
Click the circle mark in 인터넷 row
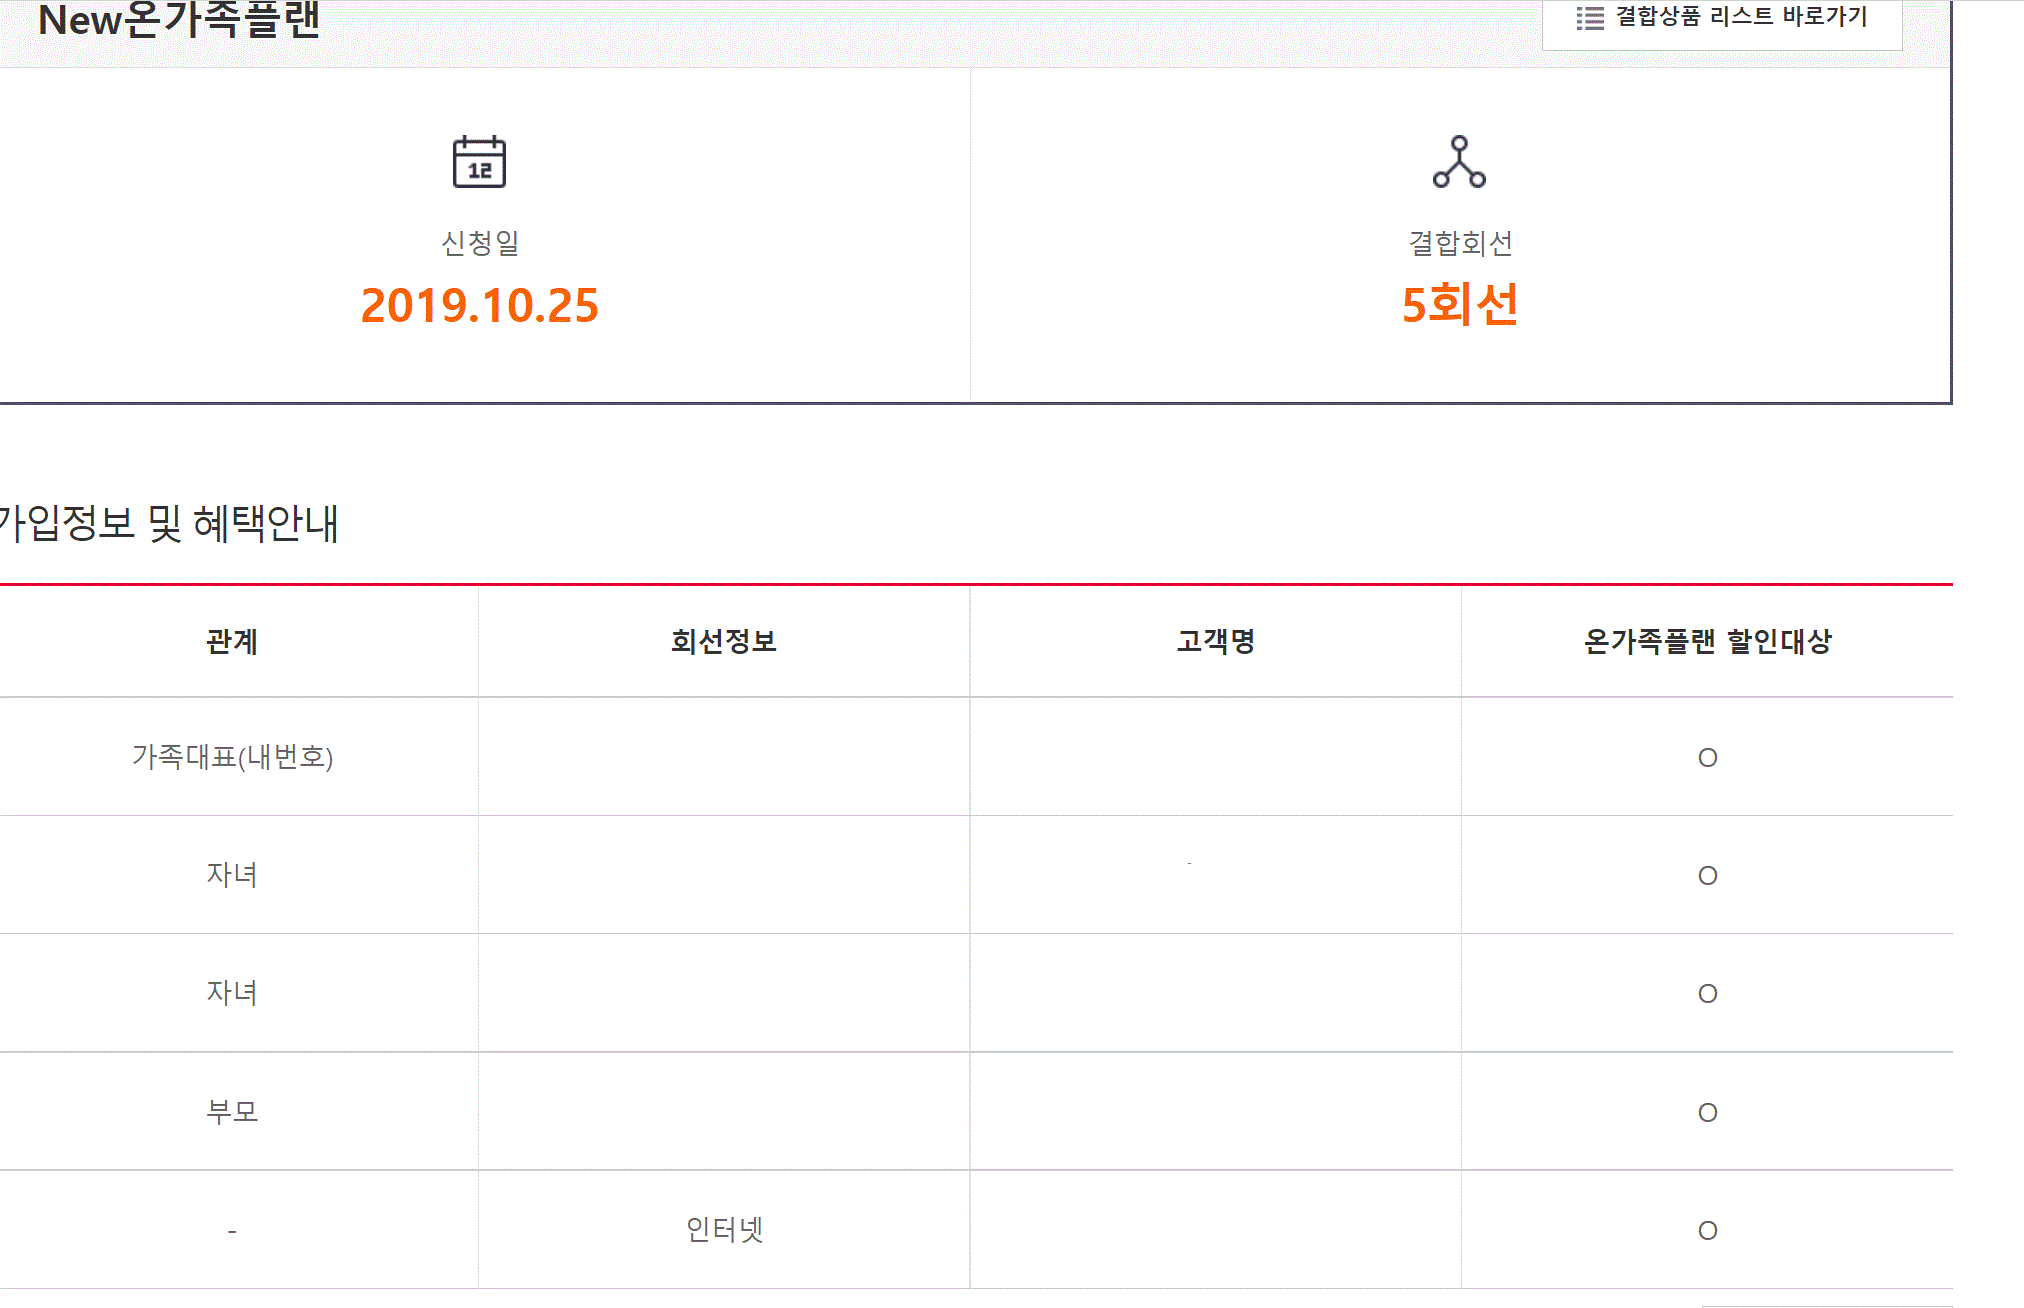pyautogui.click(x=1707, y=1231)
